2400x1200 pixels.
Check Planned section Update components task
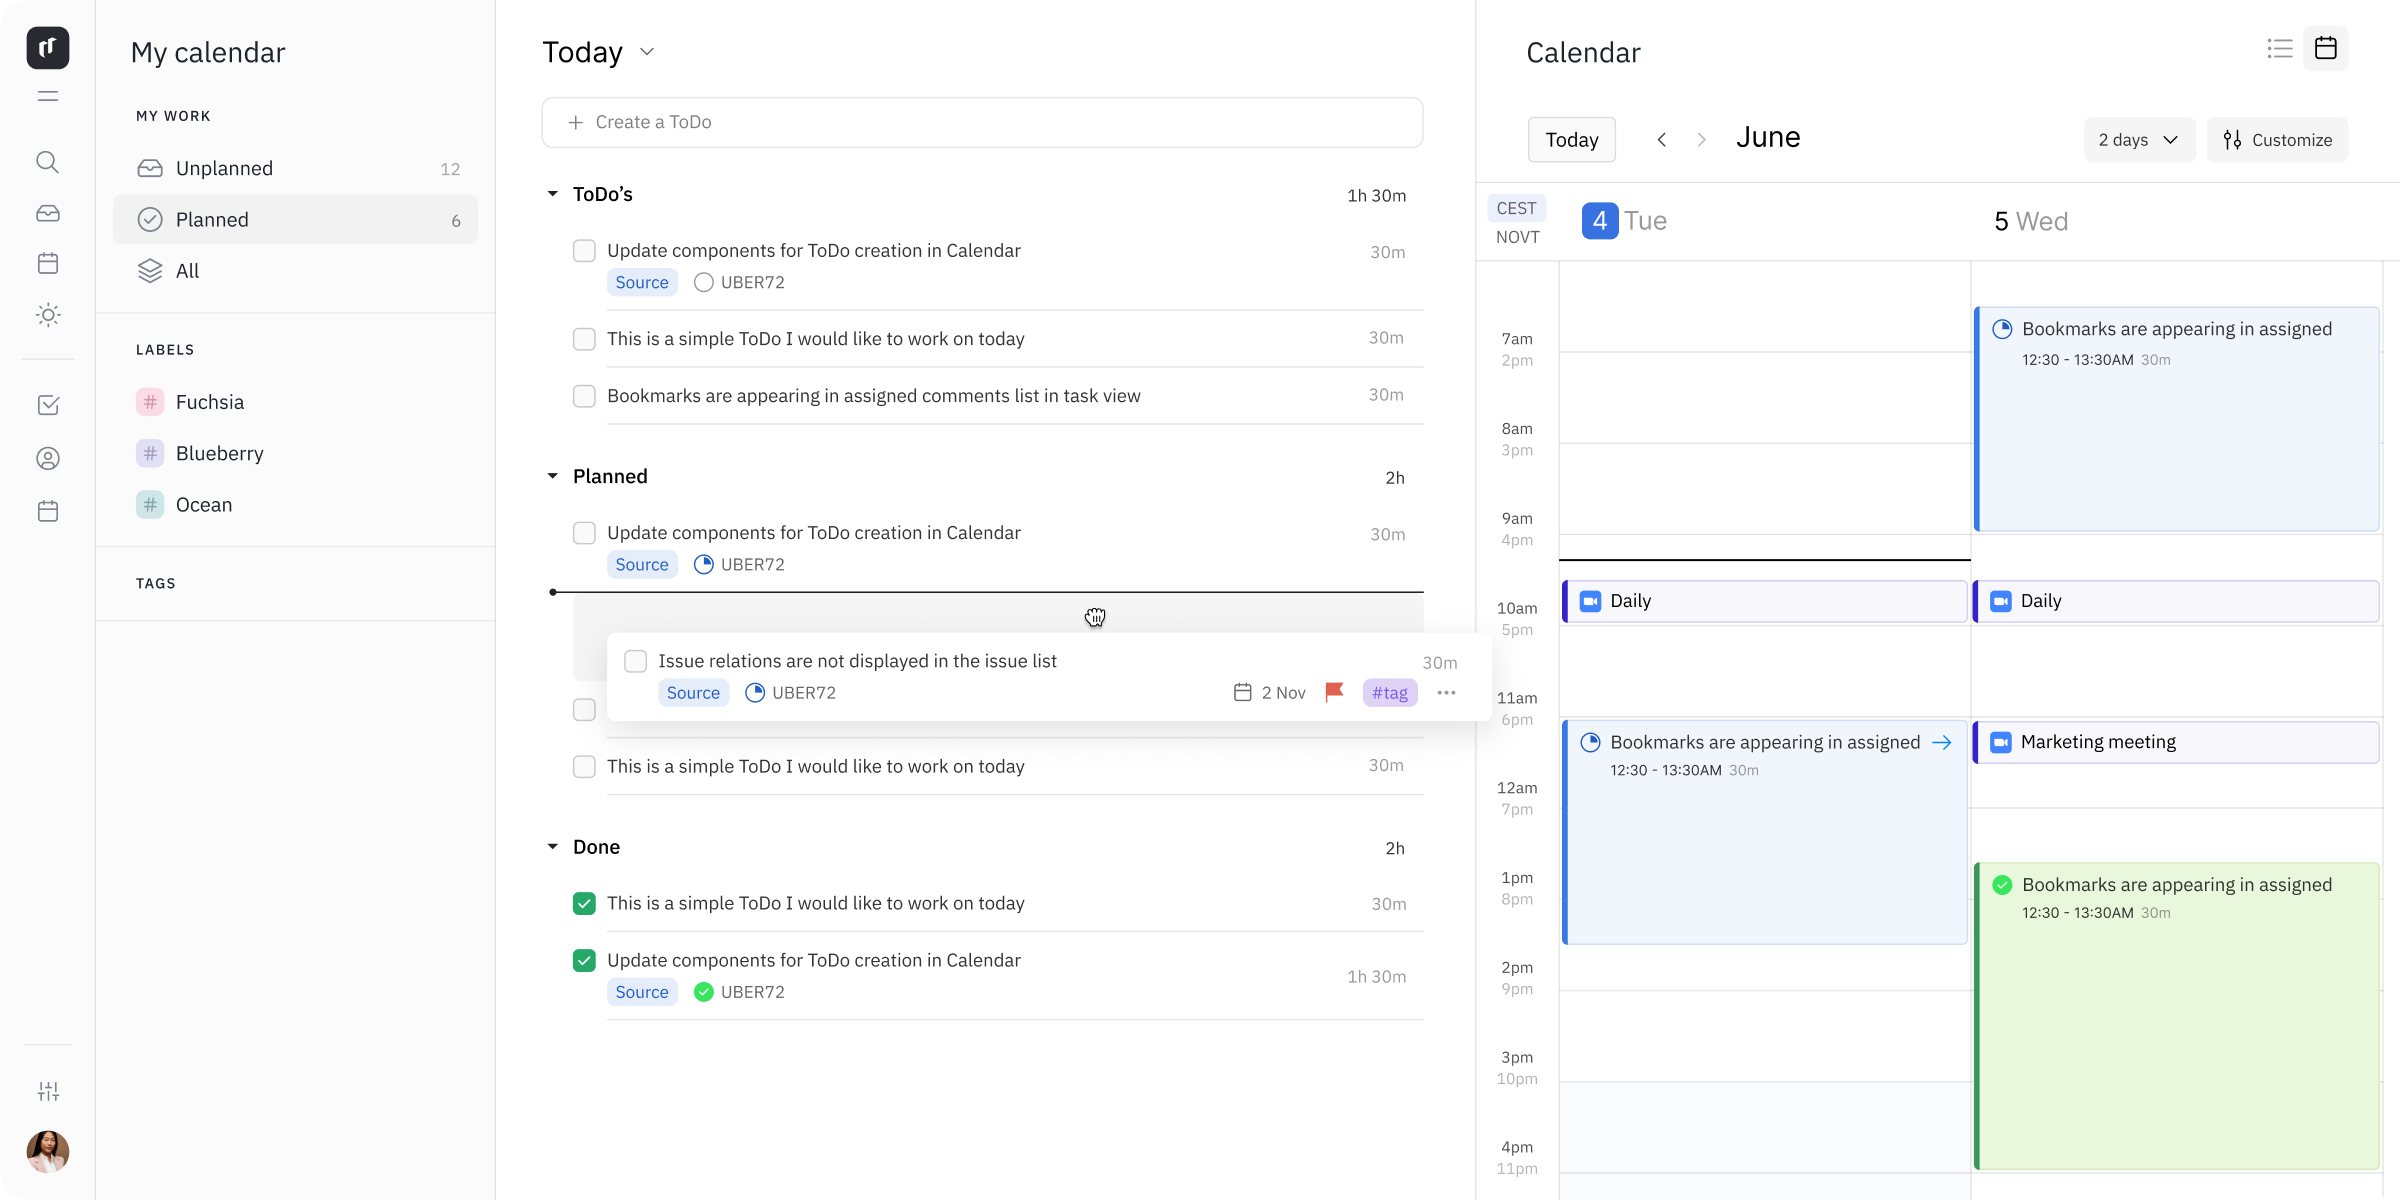tap(584, 533)
